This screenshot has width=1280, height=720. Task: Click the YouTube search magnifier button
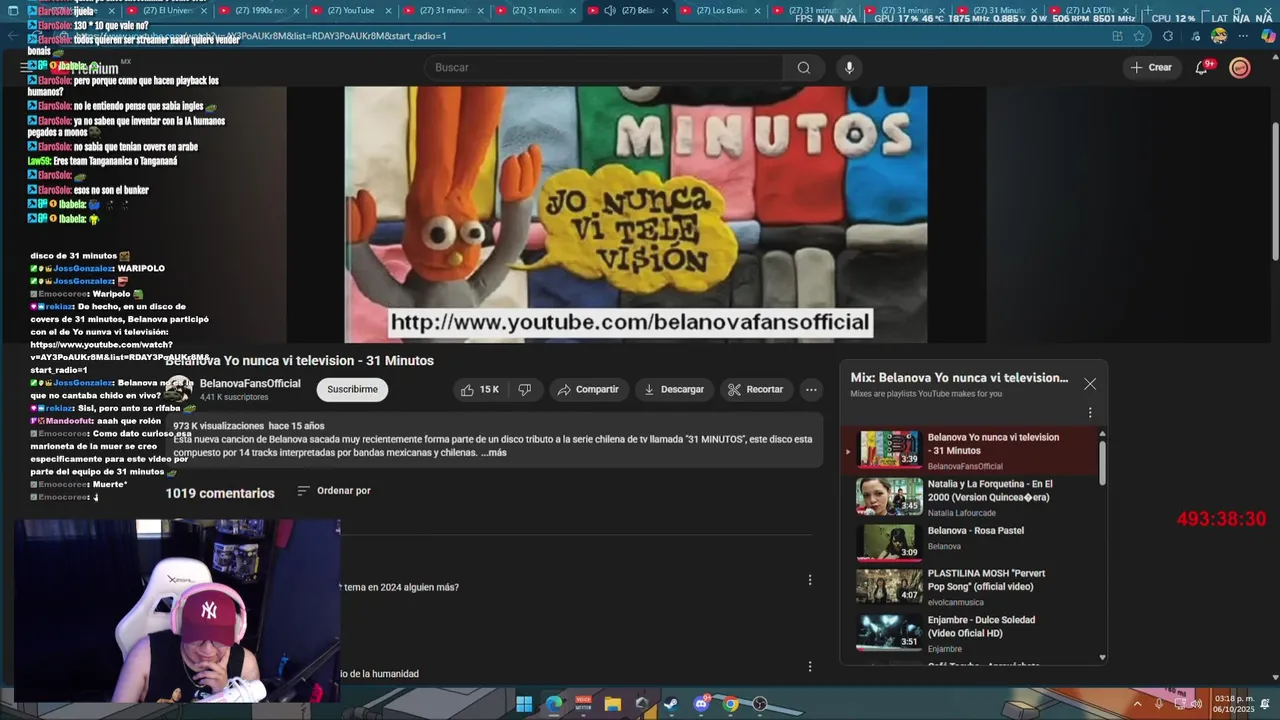click(803, 67)
